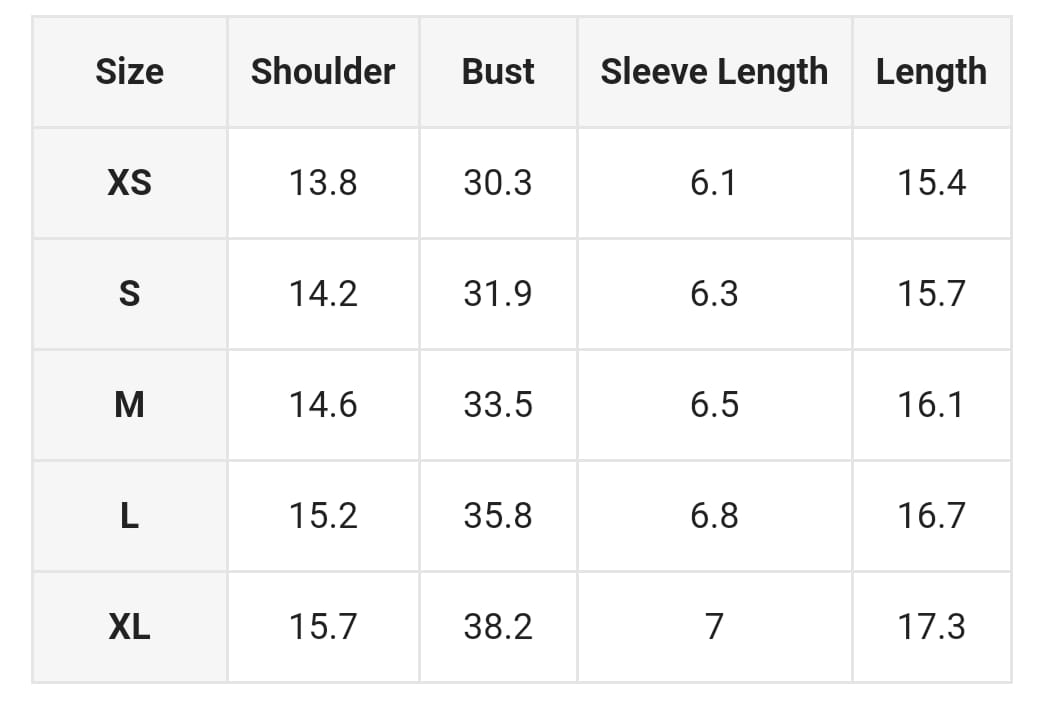Select L bust value 35.8
The width and height of the screenshot is (1049, 710).
pos(498,516)
